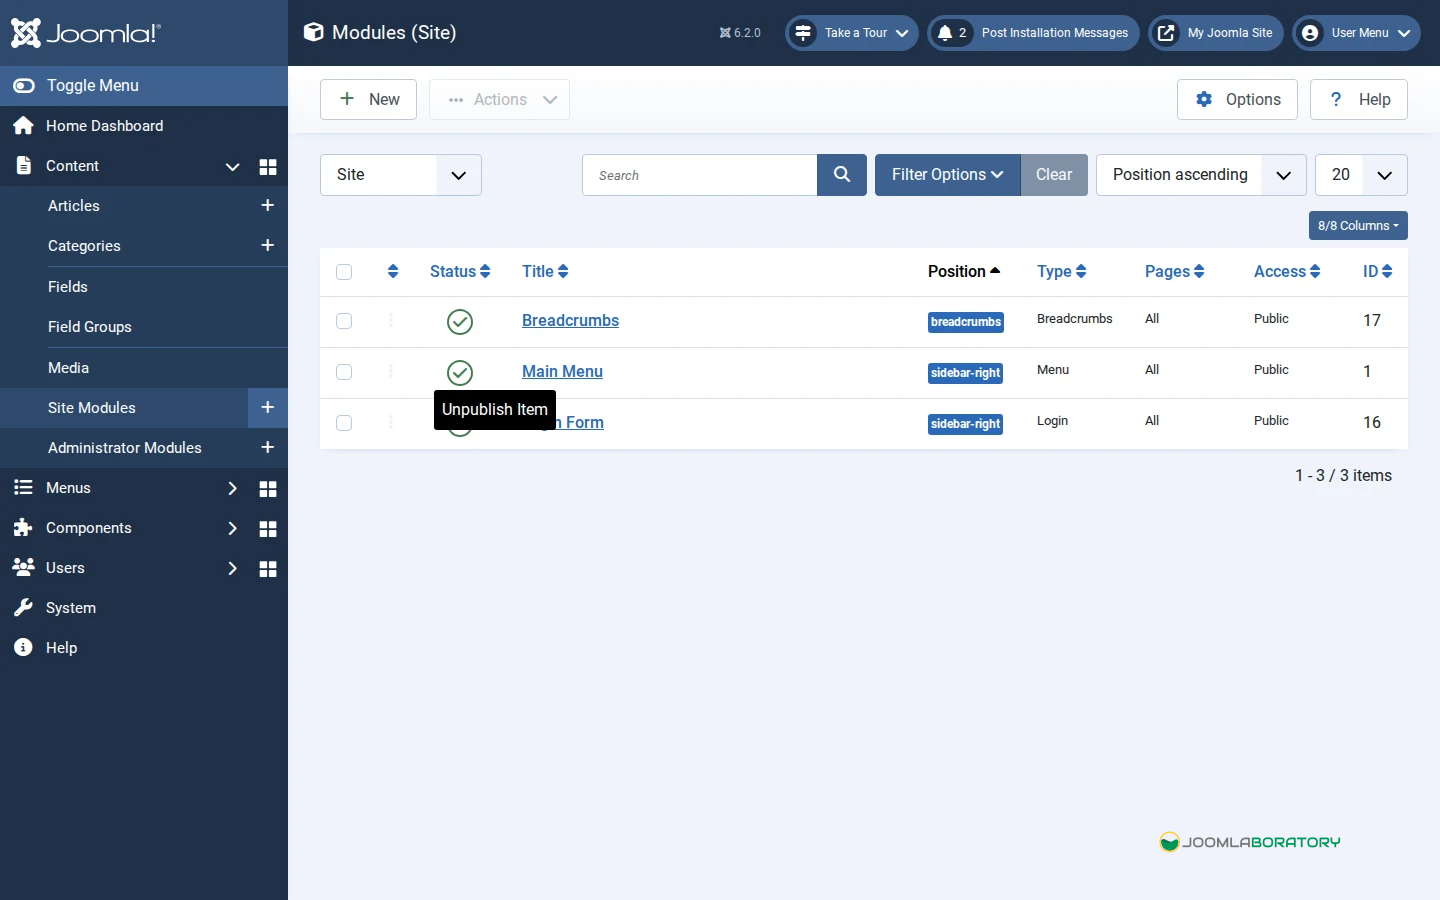
Task: Click the drag handle of the Breadcrumbs row
Action: click(391, 321)
